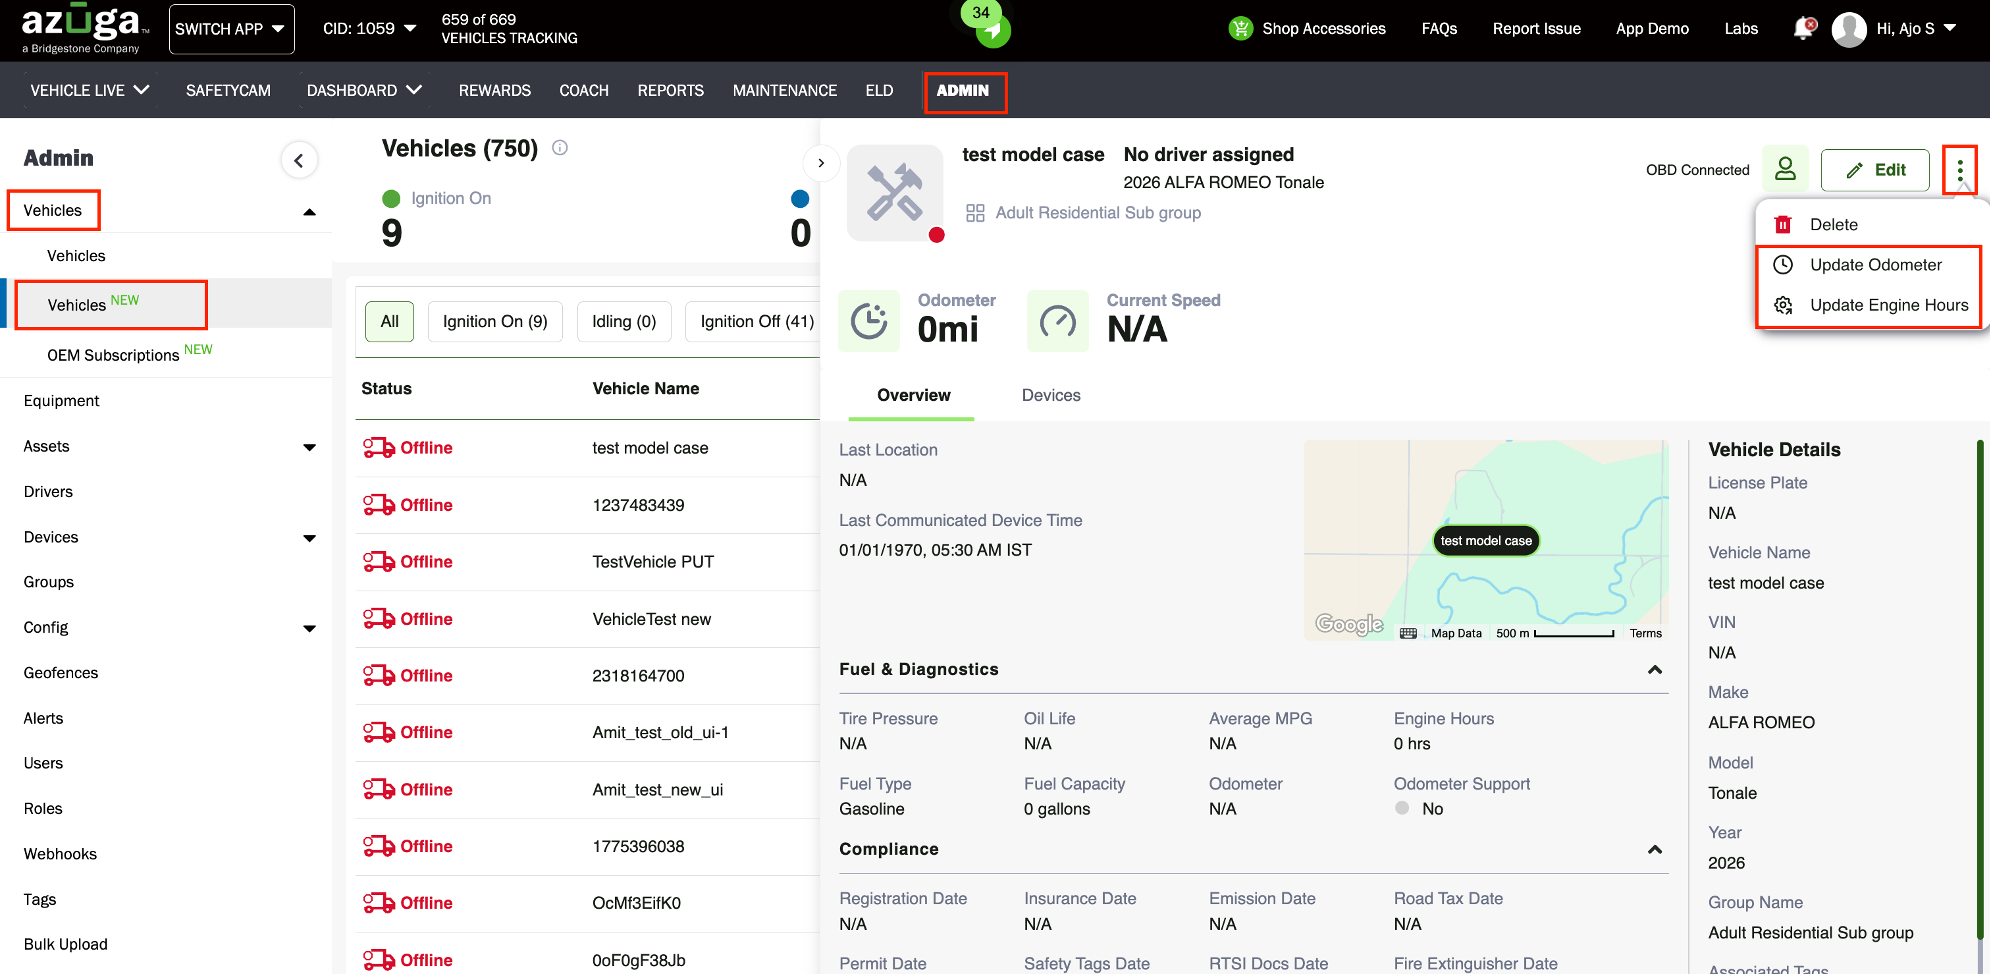Filter vehicles by Idling (0)
The height and width of the screenshot is (976, 1990).
tap(624, 321)
